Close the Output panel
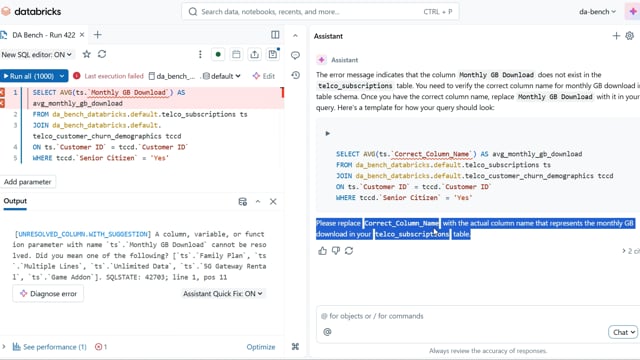Image resolution: width=640 pixels, height=360 pixels. (x=273, y=202)
